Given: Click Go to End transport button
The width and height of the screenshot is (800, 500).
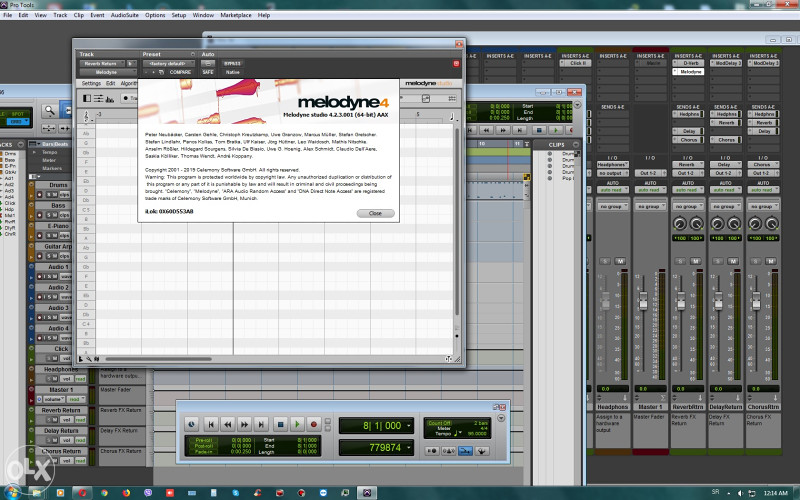Looking at the screenshot, I should [261, 424].
